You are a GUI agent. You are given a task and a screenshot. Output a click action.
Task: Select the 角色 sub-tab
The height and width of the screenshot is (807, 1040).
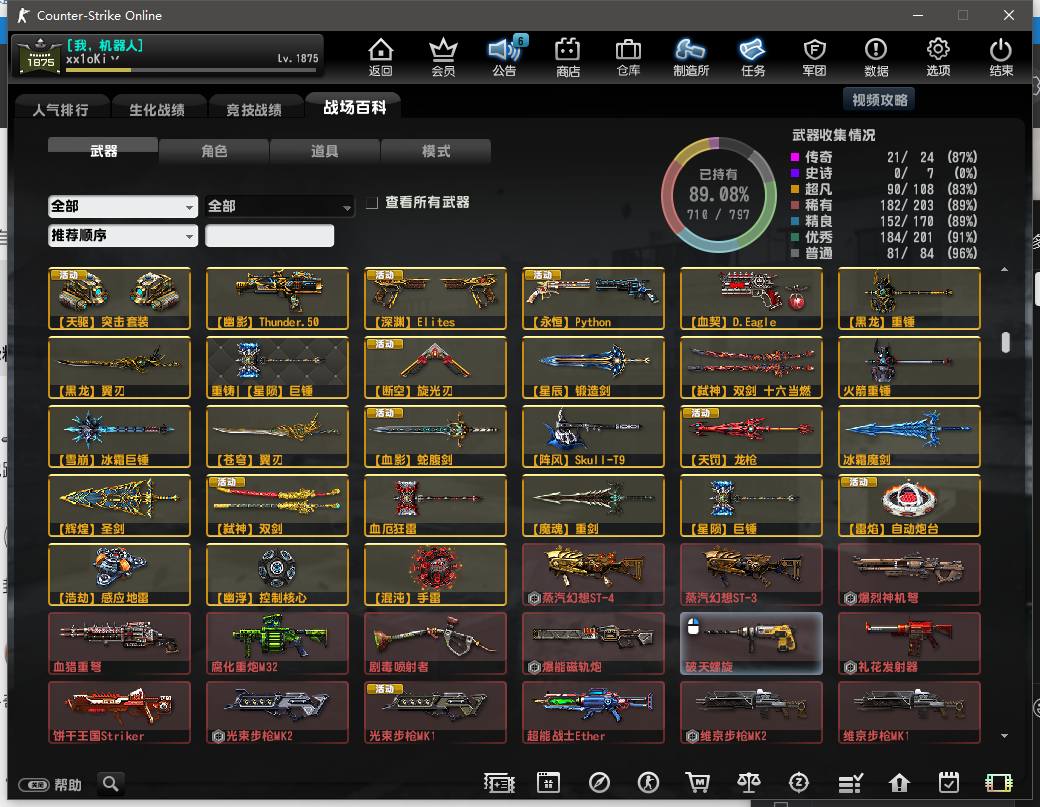point(214,151)
